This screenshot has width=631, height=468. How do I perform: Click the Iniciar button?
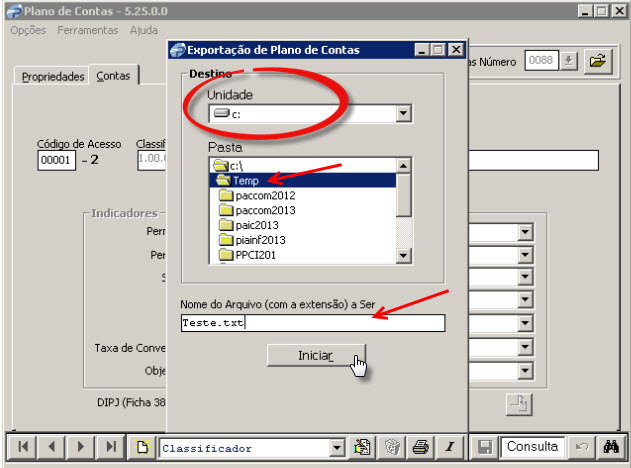click(316, 356)
